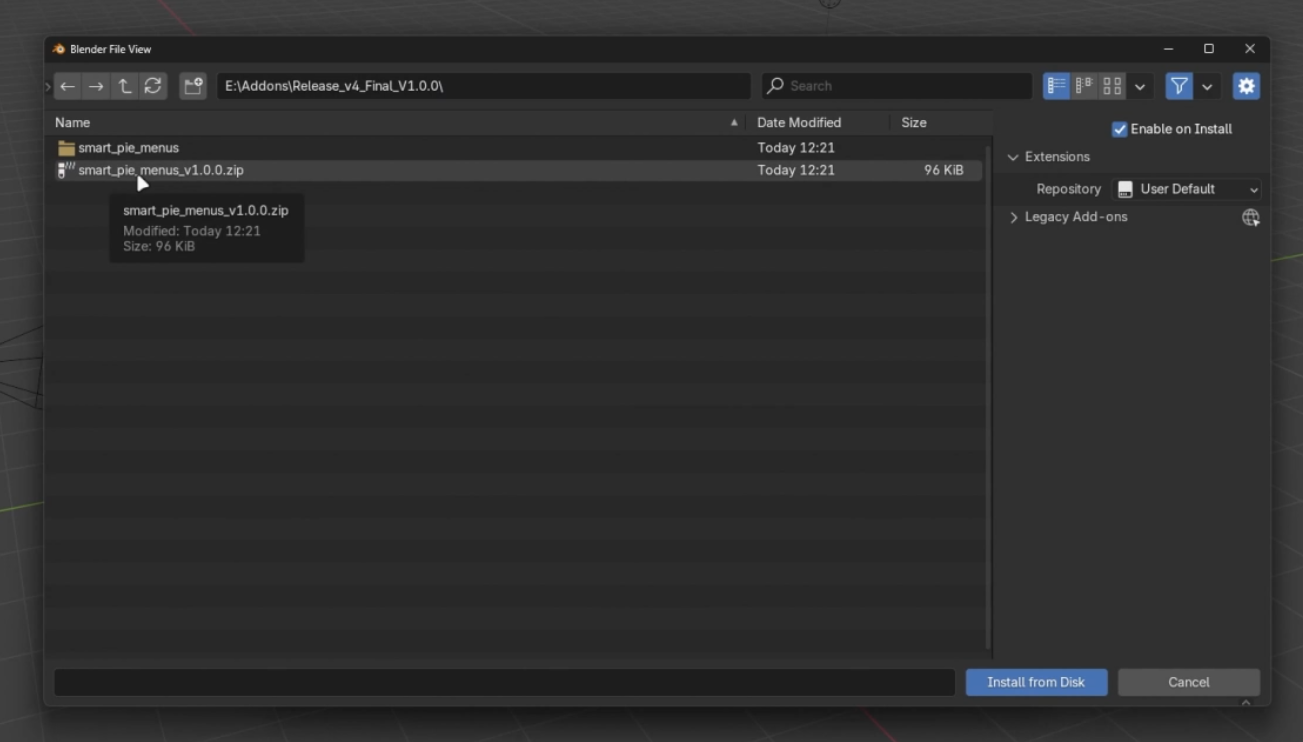Go up to the parent directory

tap(124, 86)
